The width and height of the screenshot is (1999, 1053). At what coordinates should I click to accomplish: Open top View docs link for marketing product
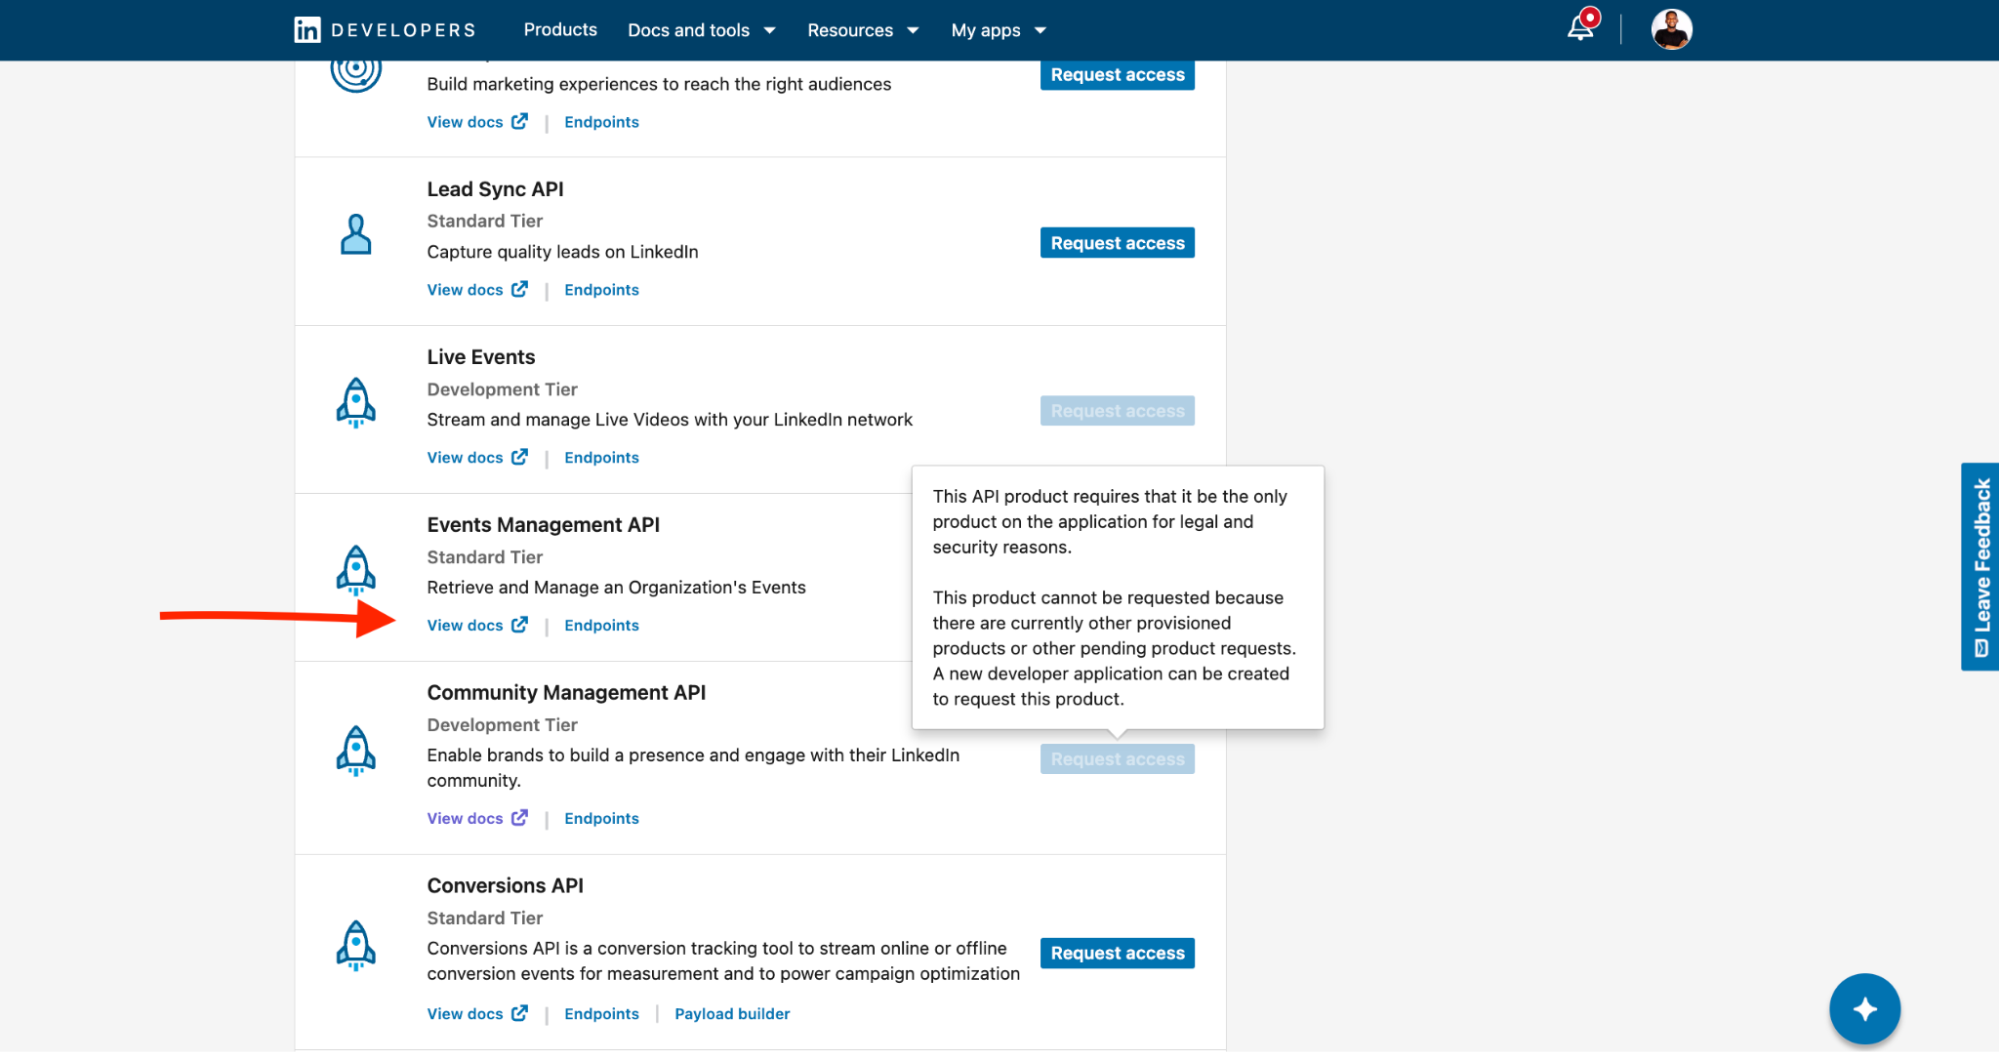click(465, 122)
